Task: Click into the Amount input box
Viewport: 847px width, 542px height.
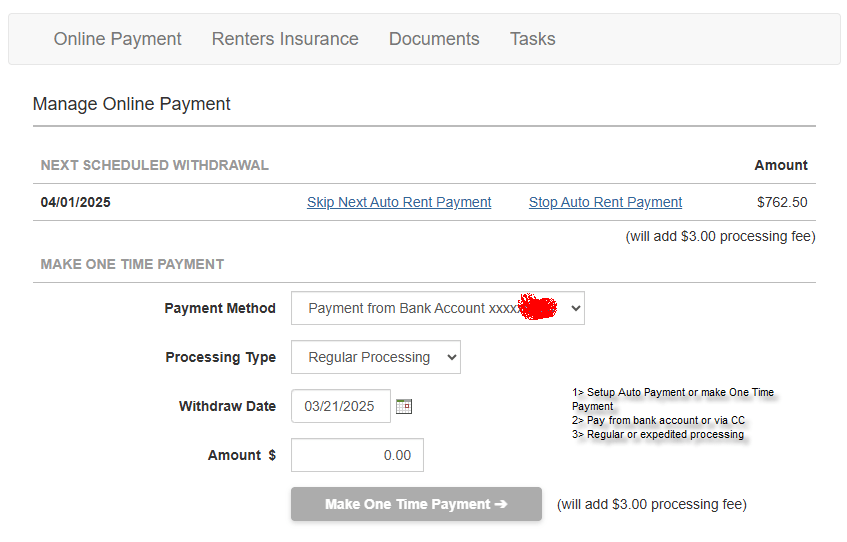Action: tap(357, 455)
